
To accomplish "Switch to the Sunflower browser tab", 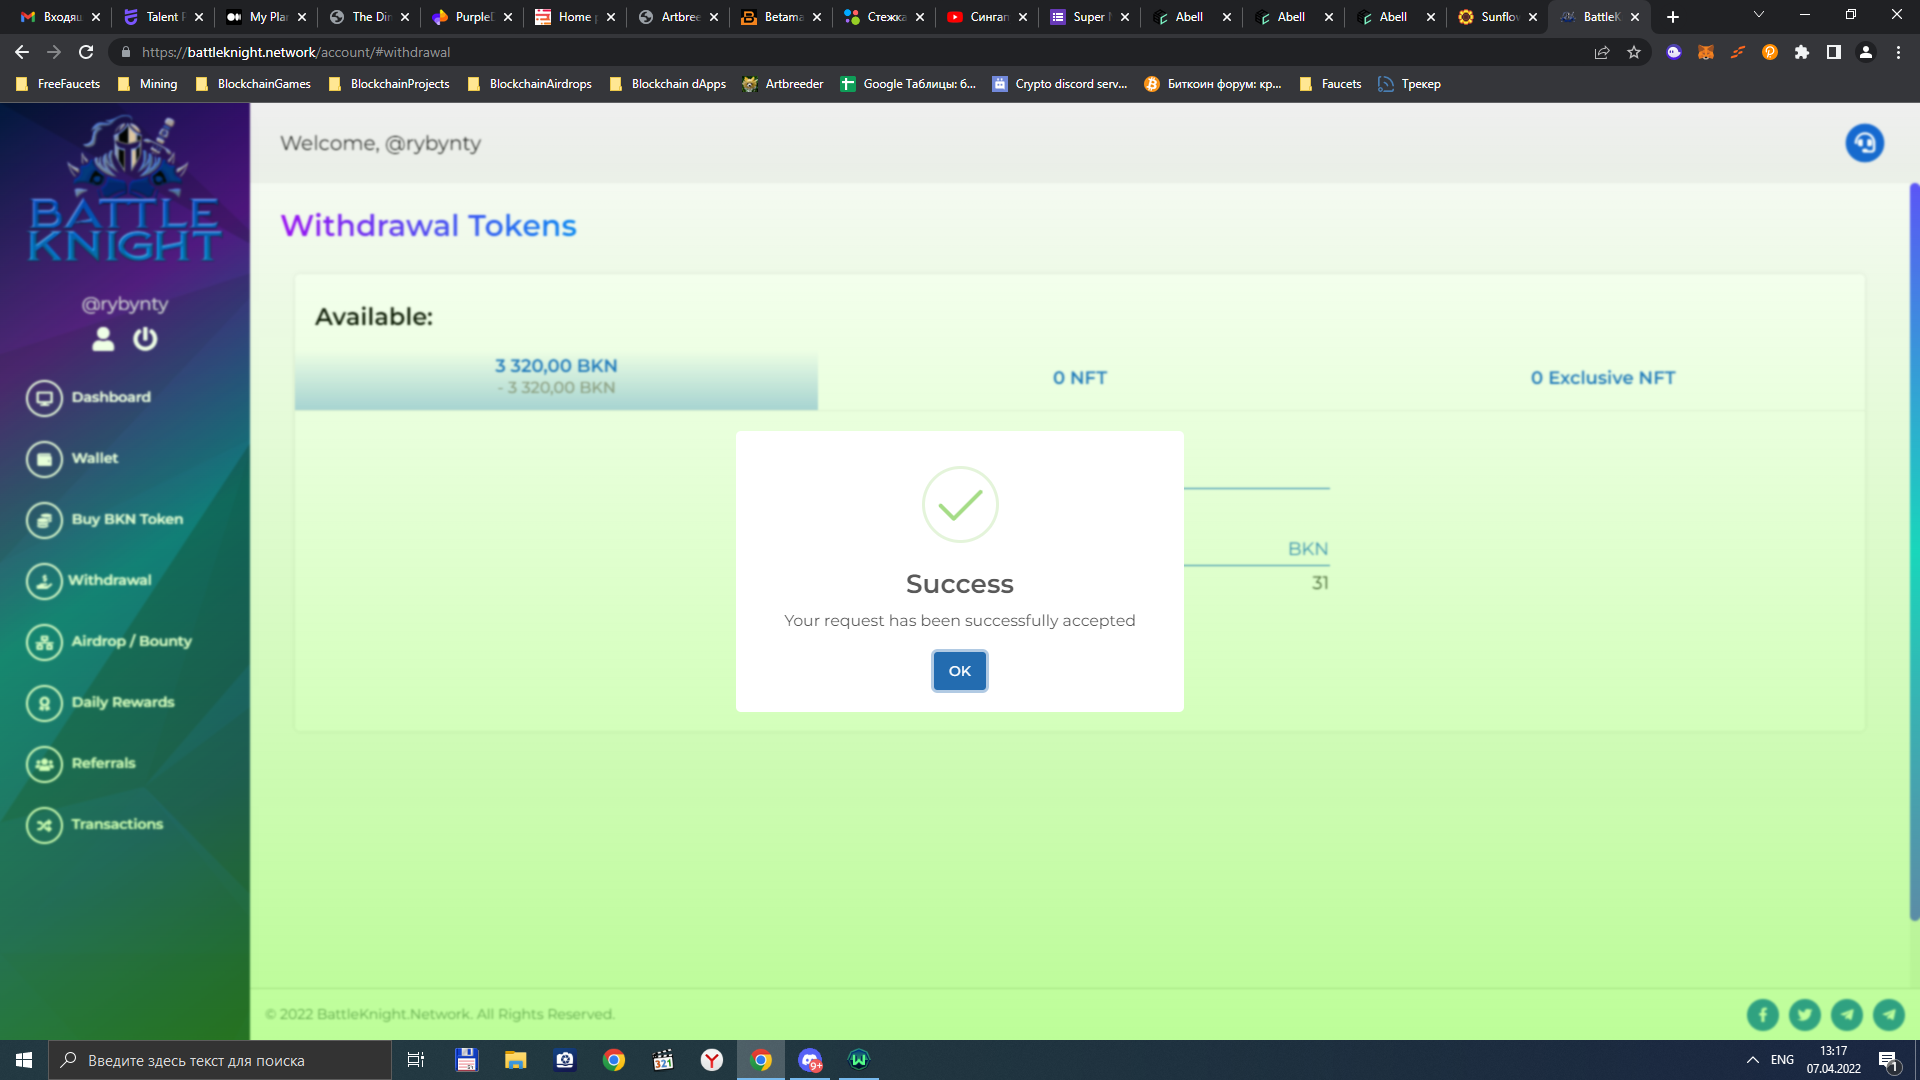I will click(1497, 17).
